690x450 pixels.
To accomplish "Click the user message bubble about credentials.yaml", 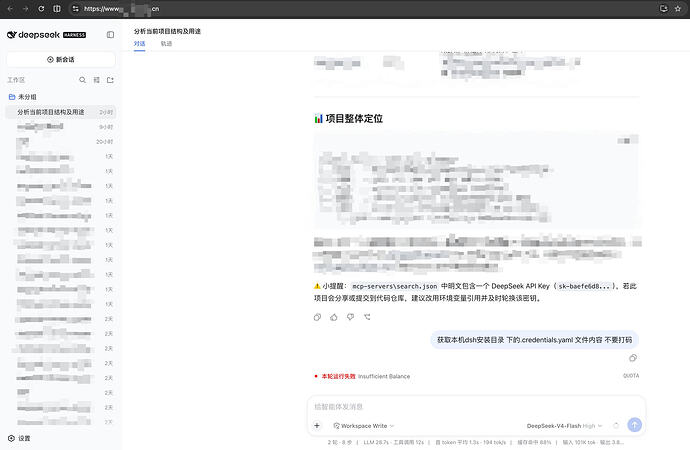I will [x=534, y=340].
